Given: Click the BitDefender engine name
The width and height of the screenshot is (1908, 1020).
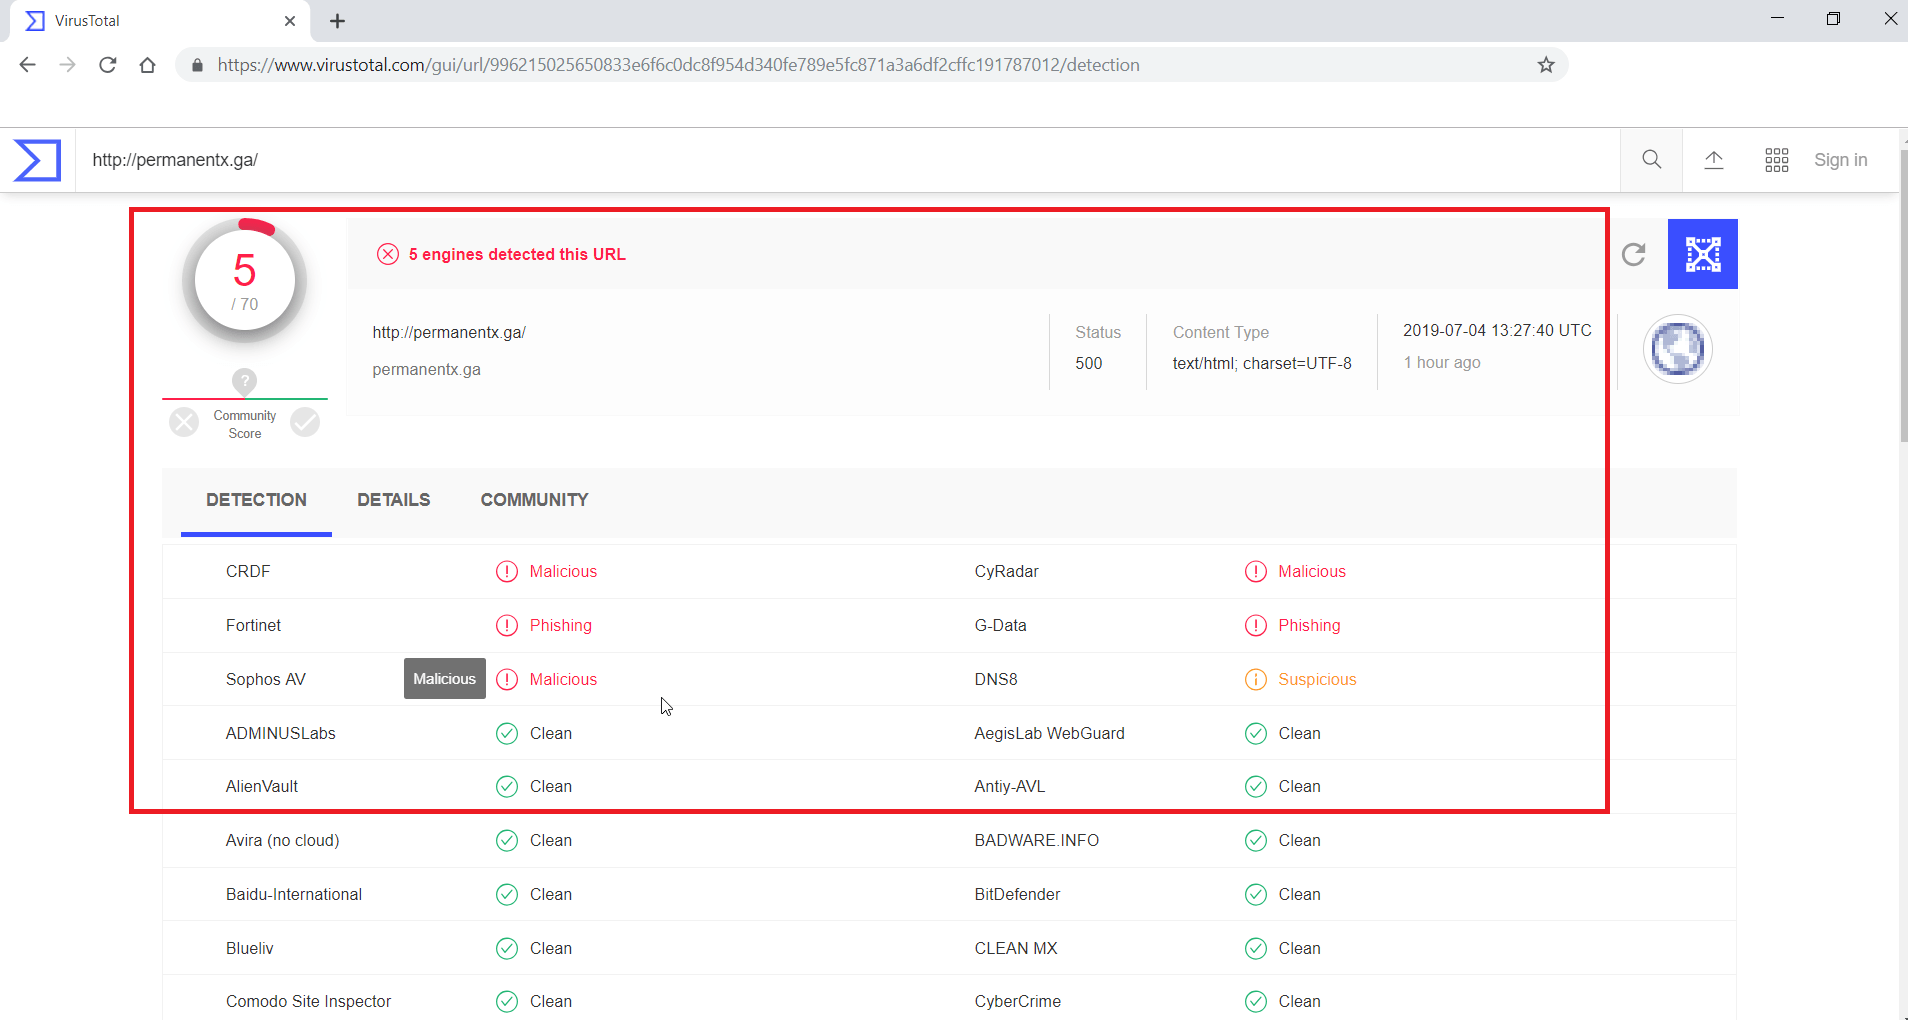Looking at the screenshot, I should tap(1017, 894).
